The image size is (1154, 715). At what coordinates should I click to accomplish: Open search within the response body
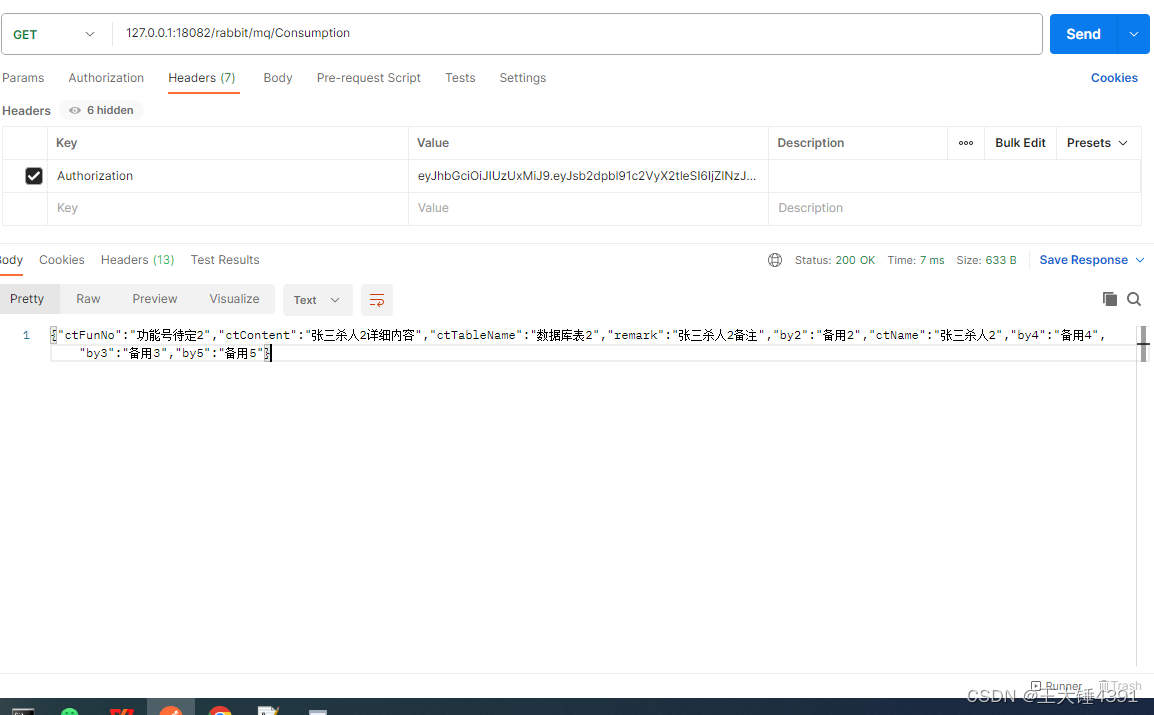pyautogui.click(x=1133, y=298)
